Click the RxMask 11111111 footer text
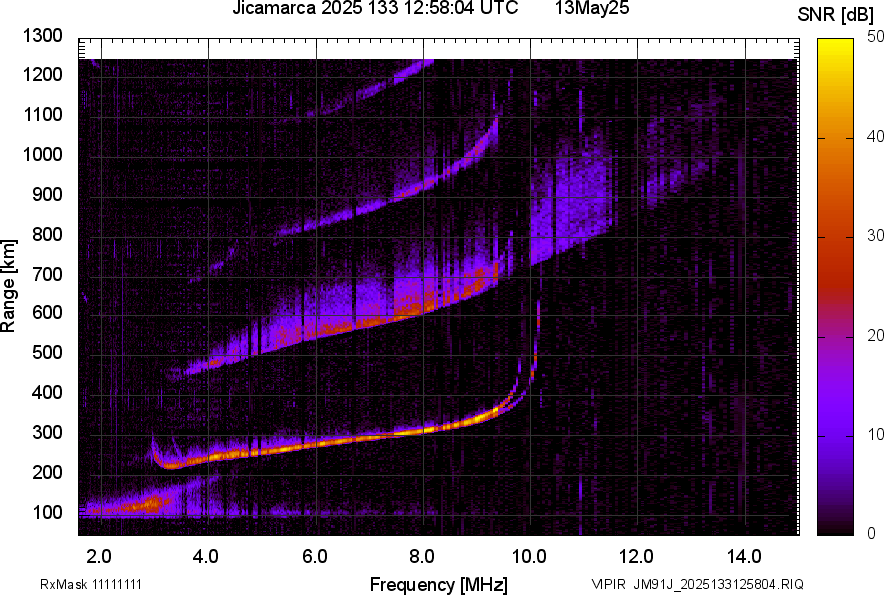884x595 pixels. 91,584
